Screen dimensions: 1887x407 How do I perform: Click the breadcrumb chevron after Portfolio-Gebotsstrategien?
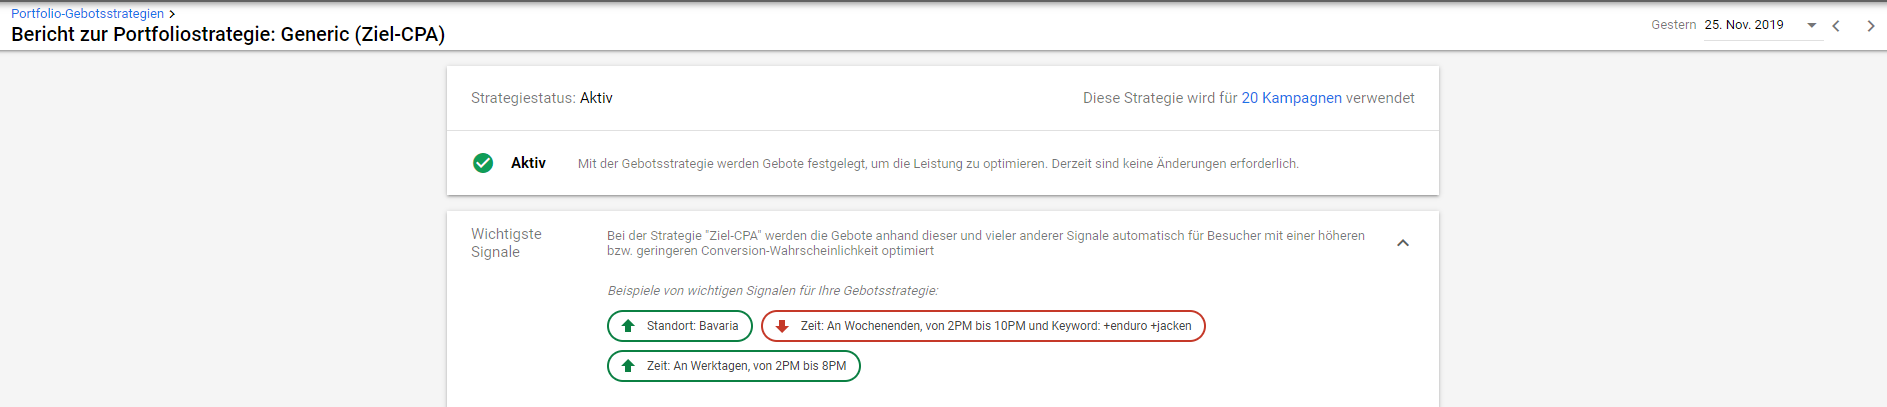click(172, 14)
